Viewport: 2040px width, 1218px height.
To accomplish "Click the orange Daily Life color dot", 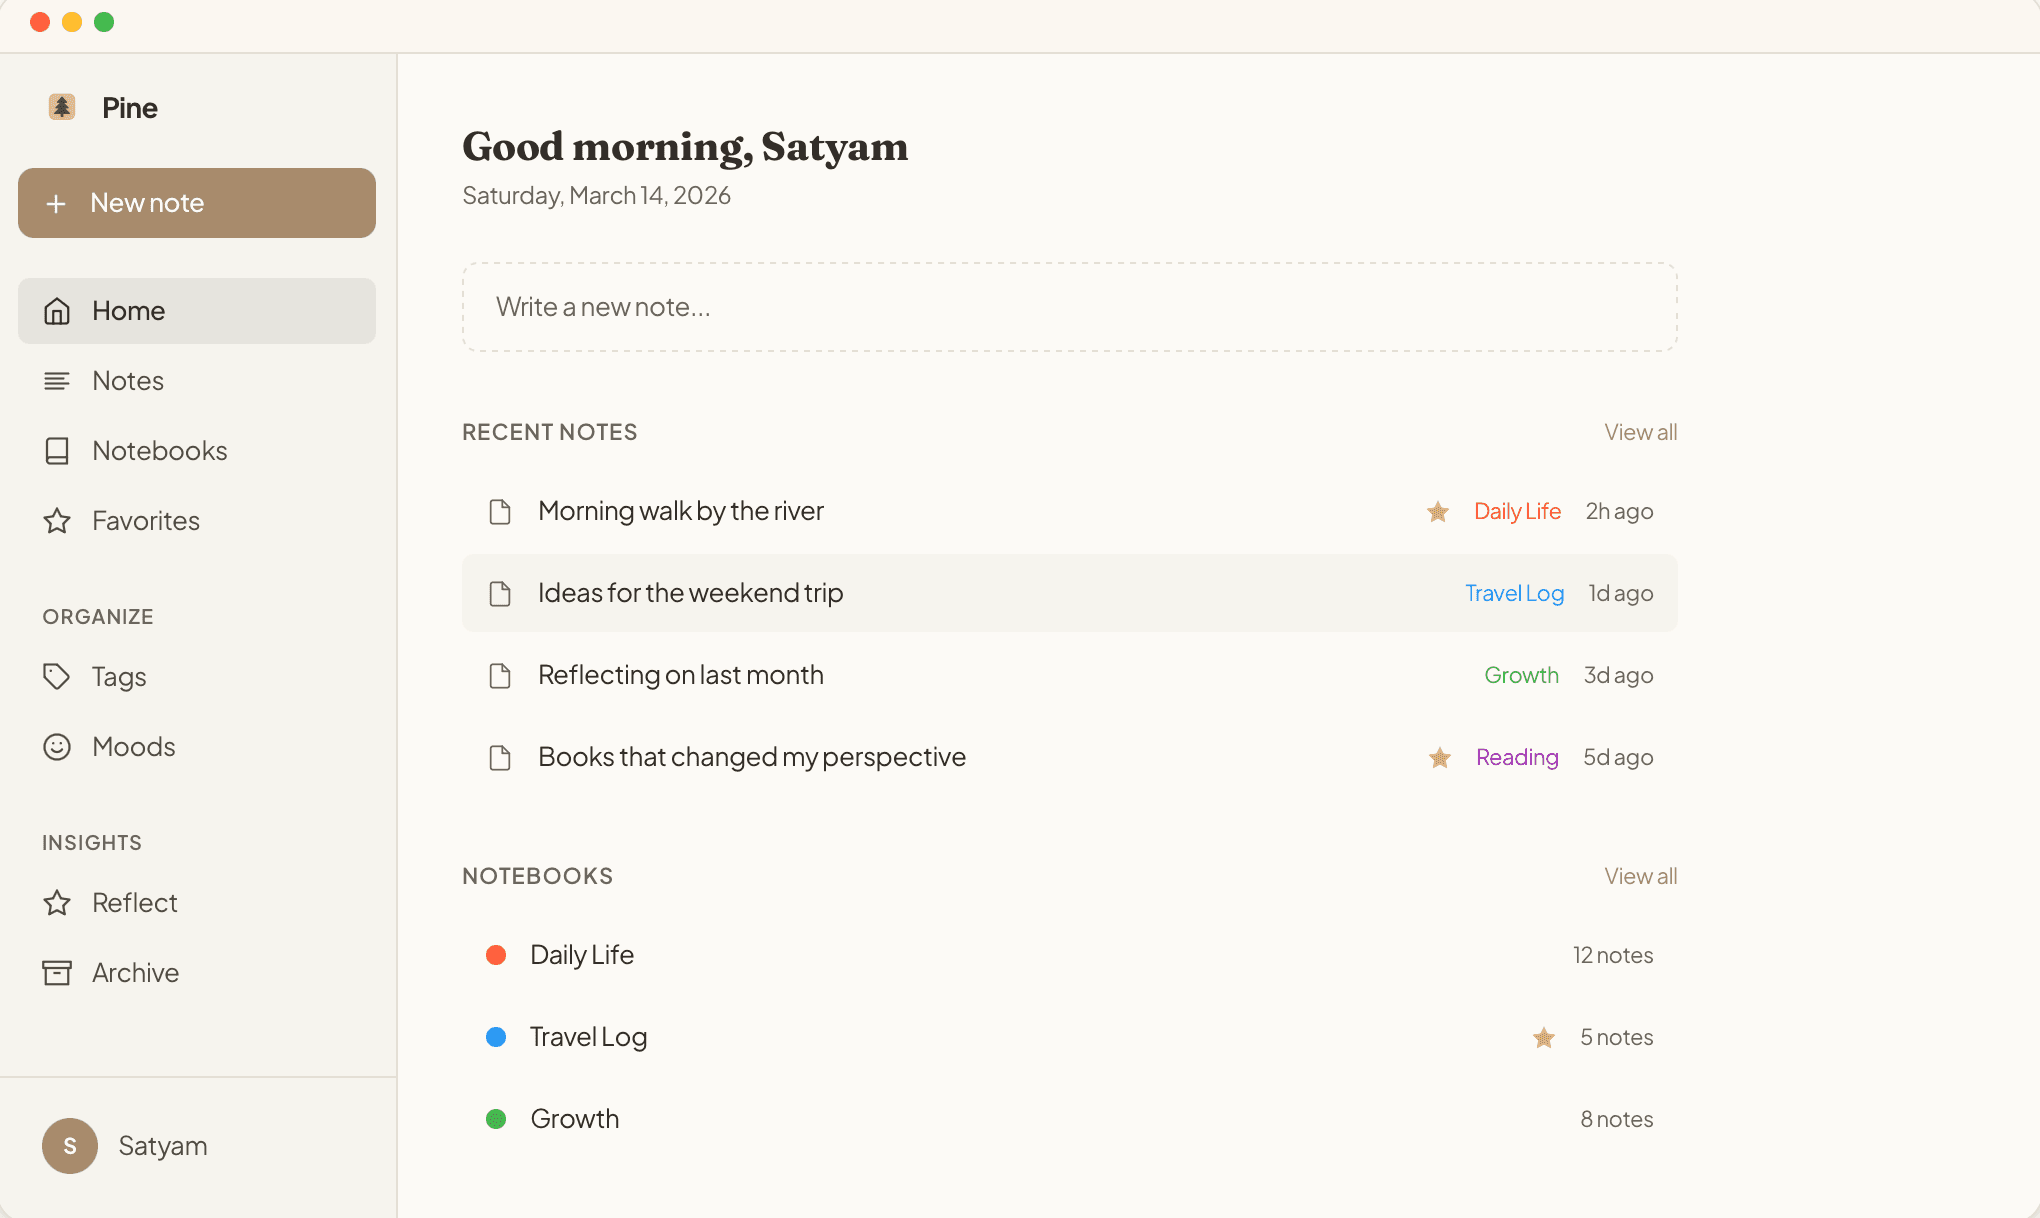I will coord(496,955).
